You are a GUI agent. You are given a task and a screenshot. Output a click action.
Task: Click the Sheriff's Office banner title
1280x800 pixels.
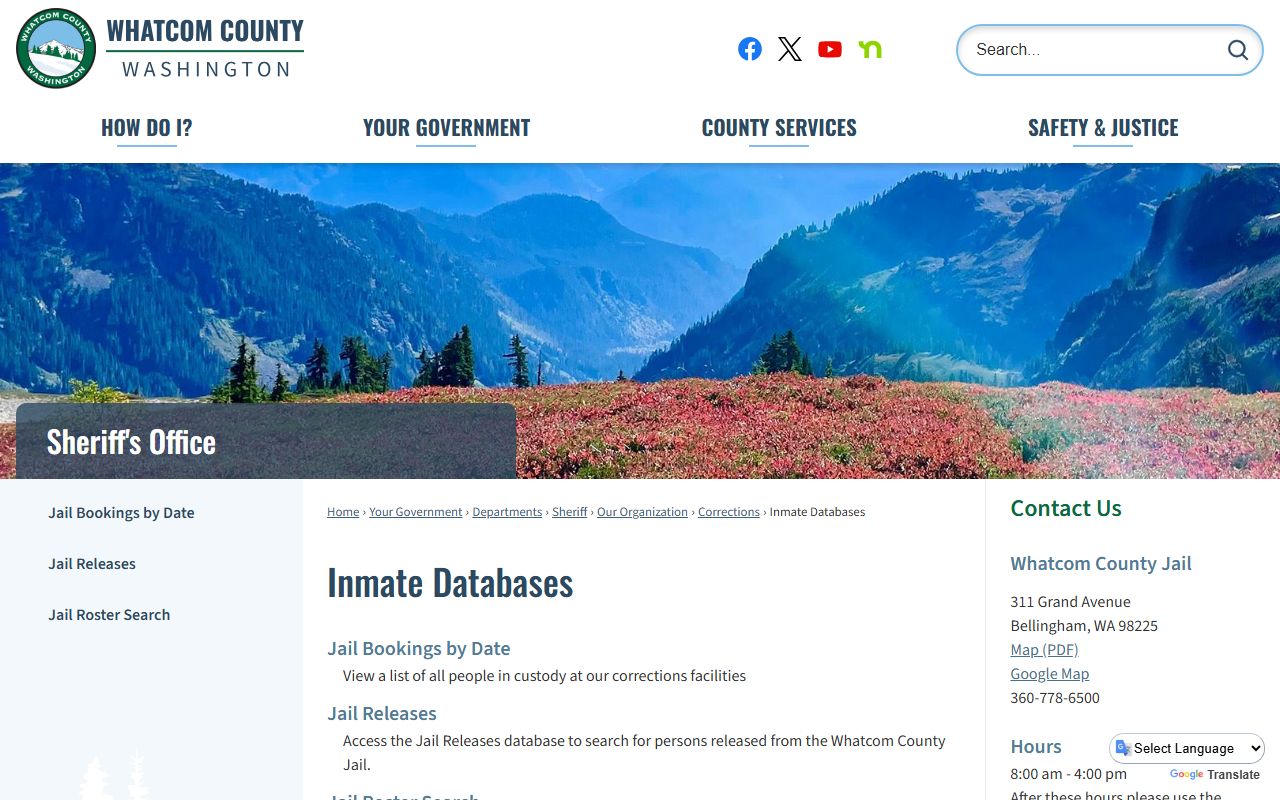(131, 442)
